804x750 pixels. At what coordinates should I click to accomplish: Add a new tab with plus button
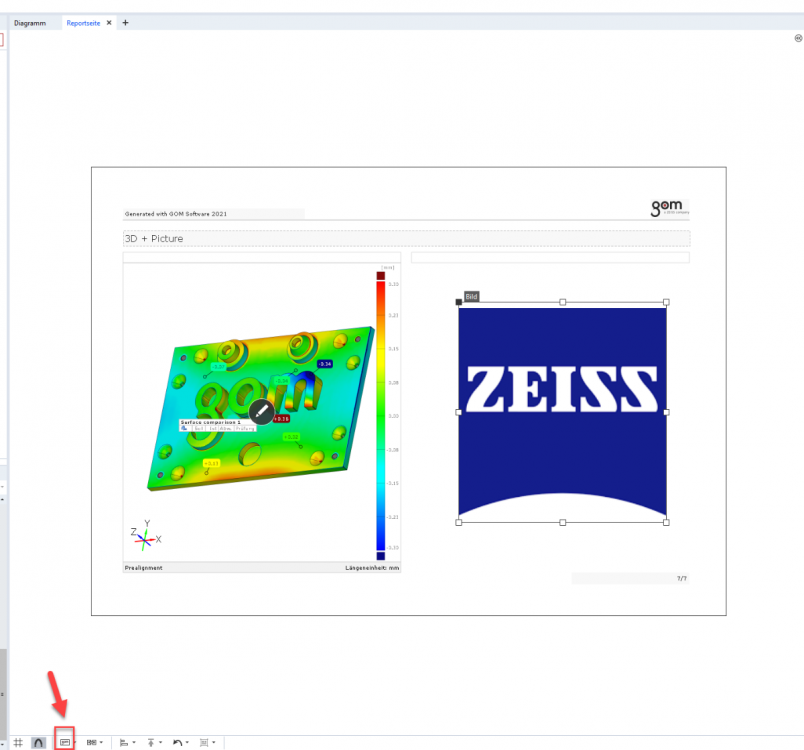click(125, 23)
